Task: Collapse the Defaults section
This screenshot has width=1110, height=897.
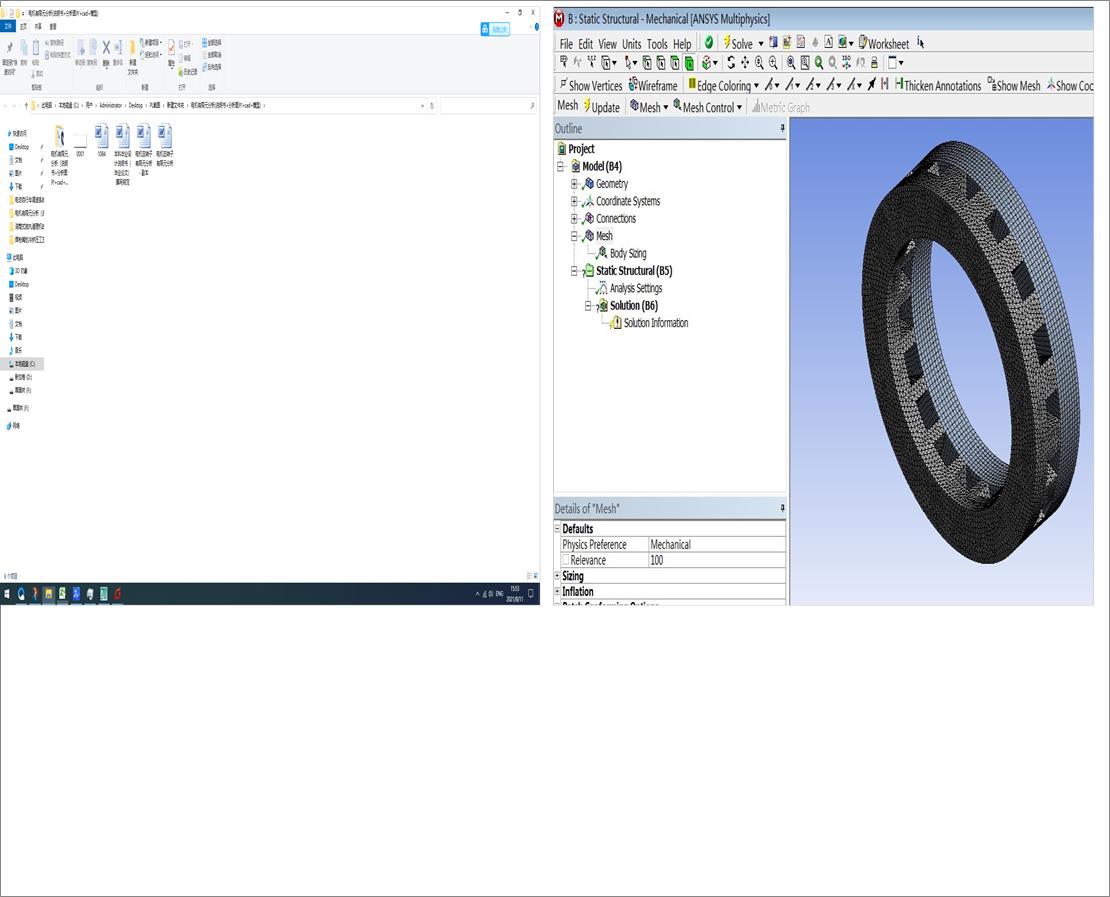Action: [x=557, y=529]
